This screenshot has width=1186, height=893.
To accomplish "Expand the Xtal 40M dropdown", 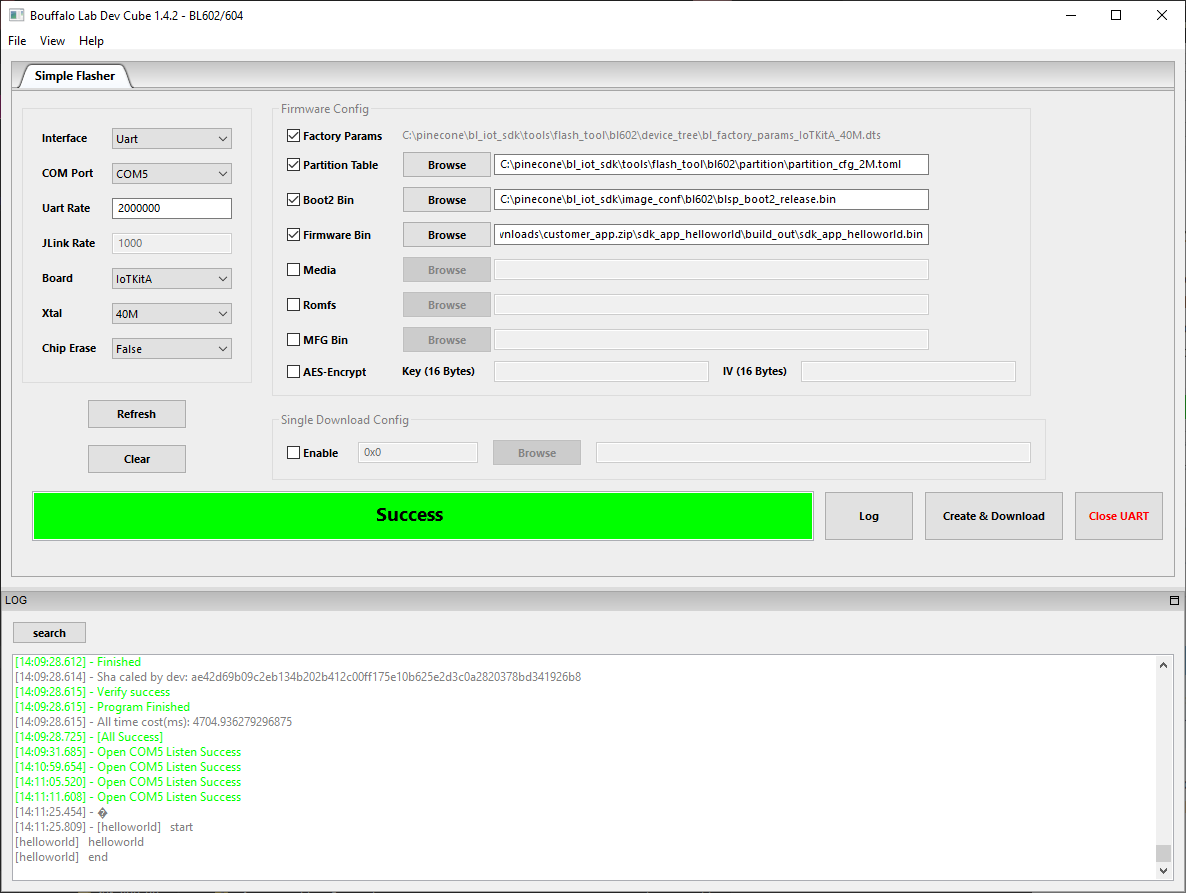I will point(172,314).
